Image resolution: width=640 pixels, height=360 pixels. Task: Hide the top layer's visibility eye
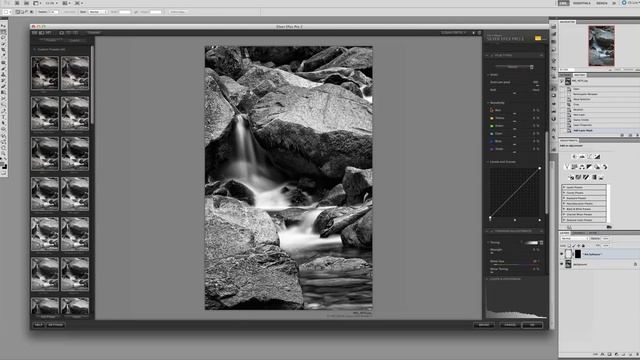[x=562, y=254]
